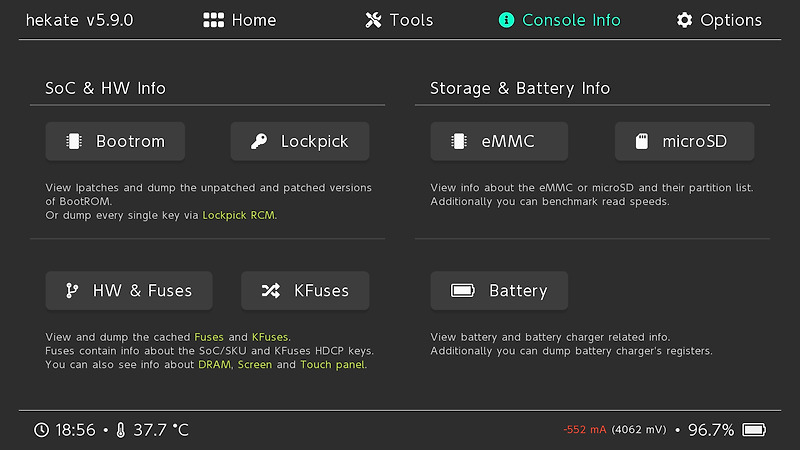This screenshot has height=450, width=800.
Task: Select the Console Info tab
Action: tap(559, 20)
